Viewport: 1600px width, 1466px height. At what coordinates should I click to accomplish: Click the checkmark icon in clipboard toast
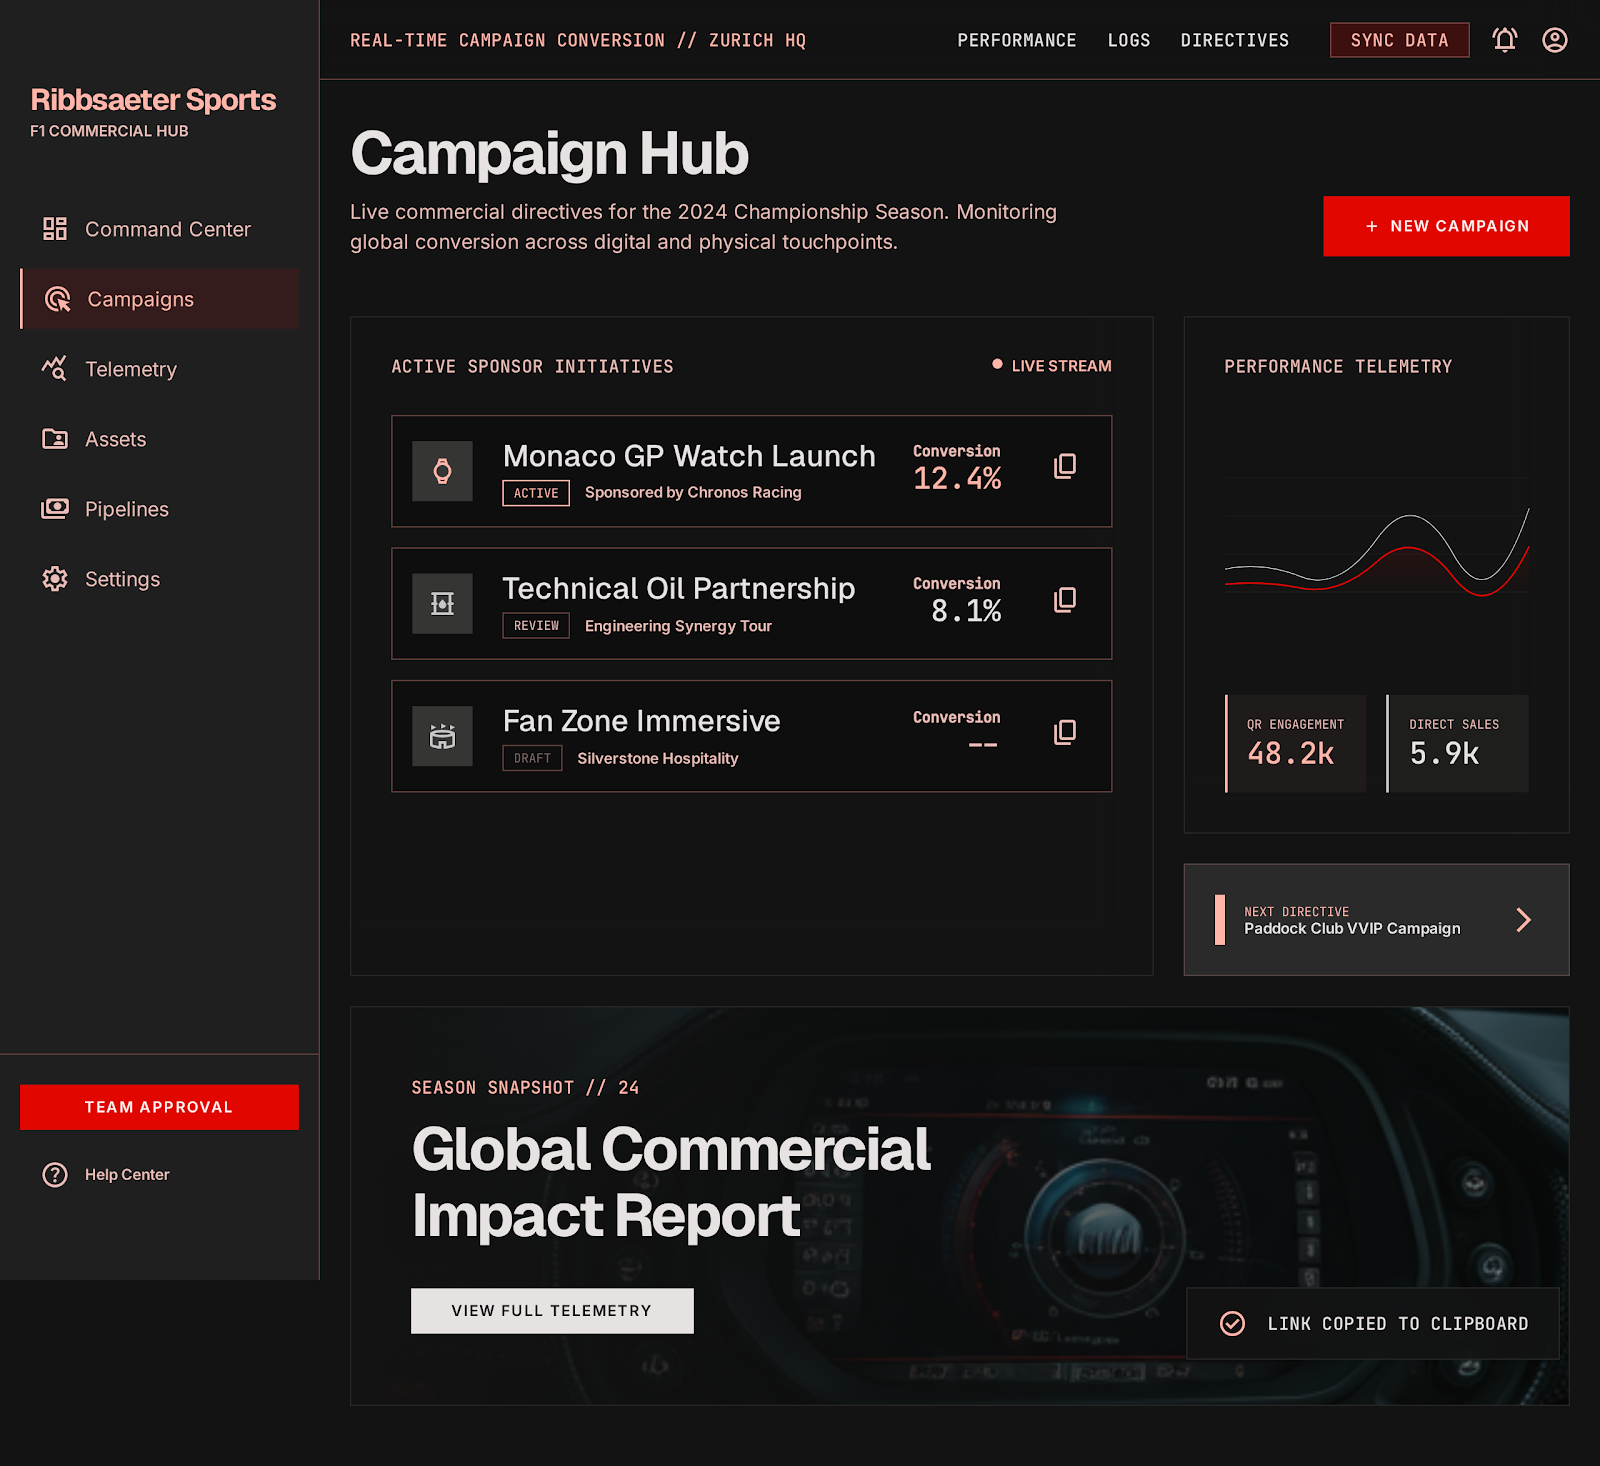[x=1232, y=1323]
